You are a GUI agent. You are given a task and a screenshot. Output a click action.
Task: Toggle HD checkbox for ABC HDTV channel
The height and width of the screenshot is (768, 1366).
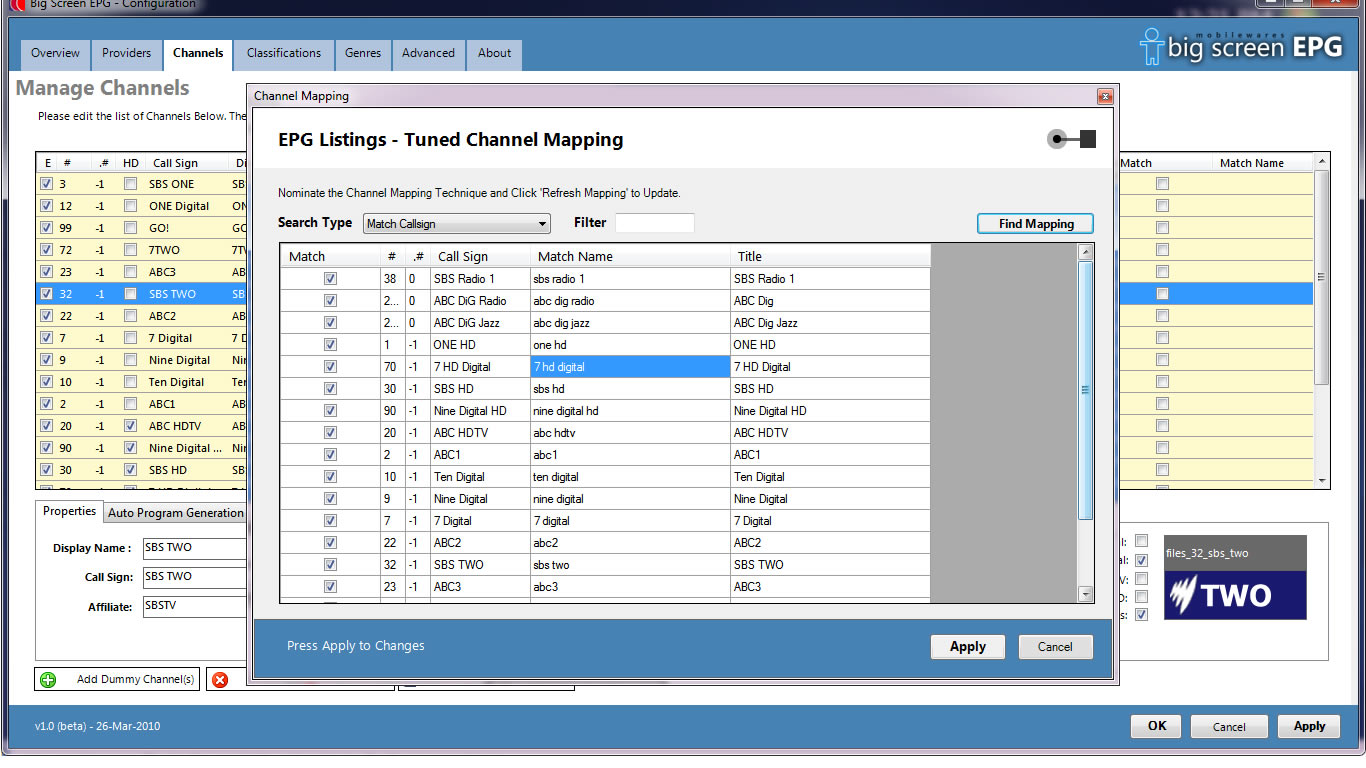coord(130,426)
